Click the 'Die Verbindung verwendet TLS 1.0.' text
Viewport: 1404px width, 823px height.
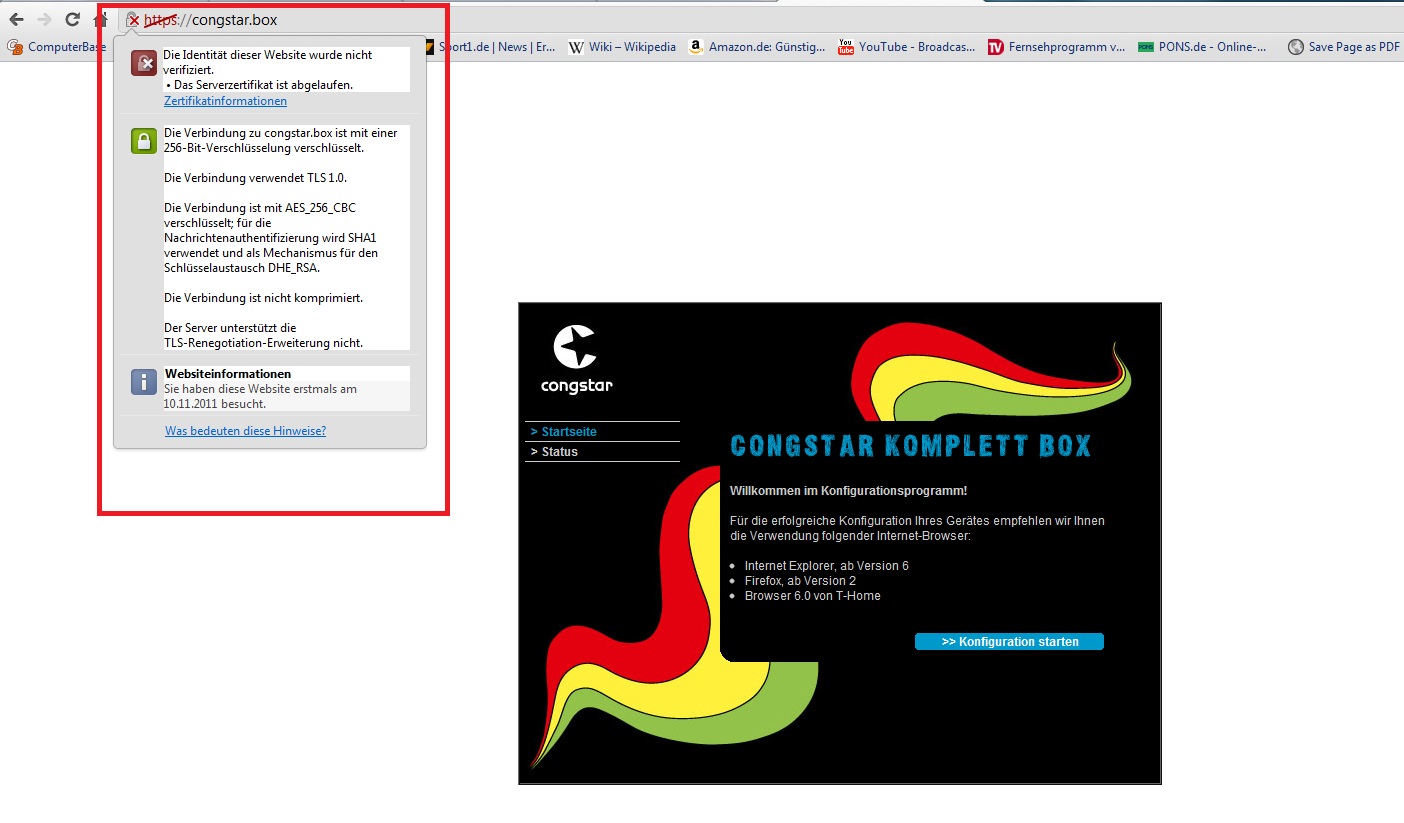tap(255, 178)
